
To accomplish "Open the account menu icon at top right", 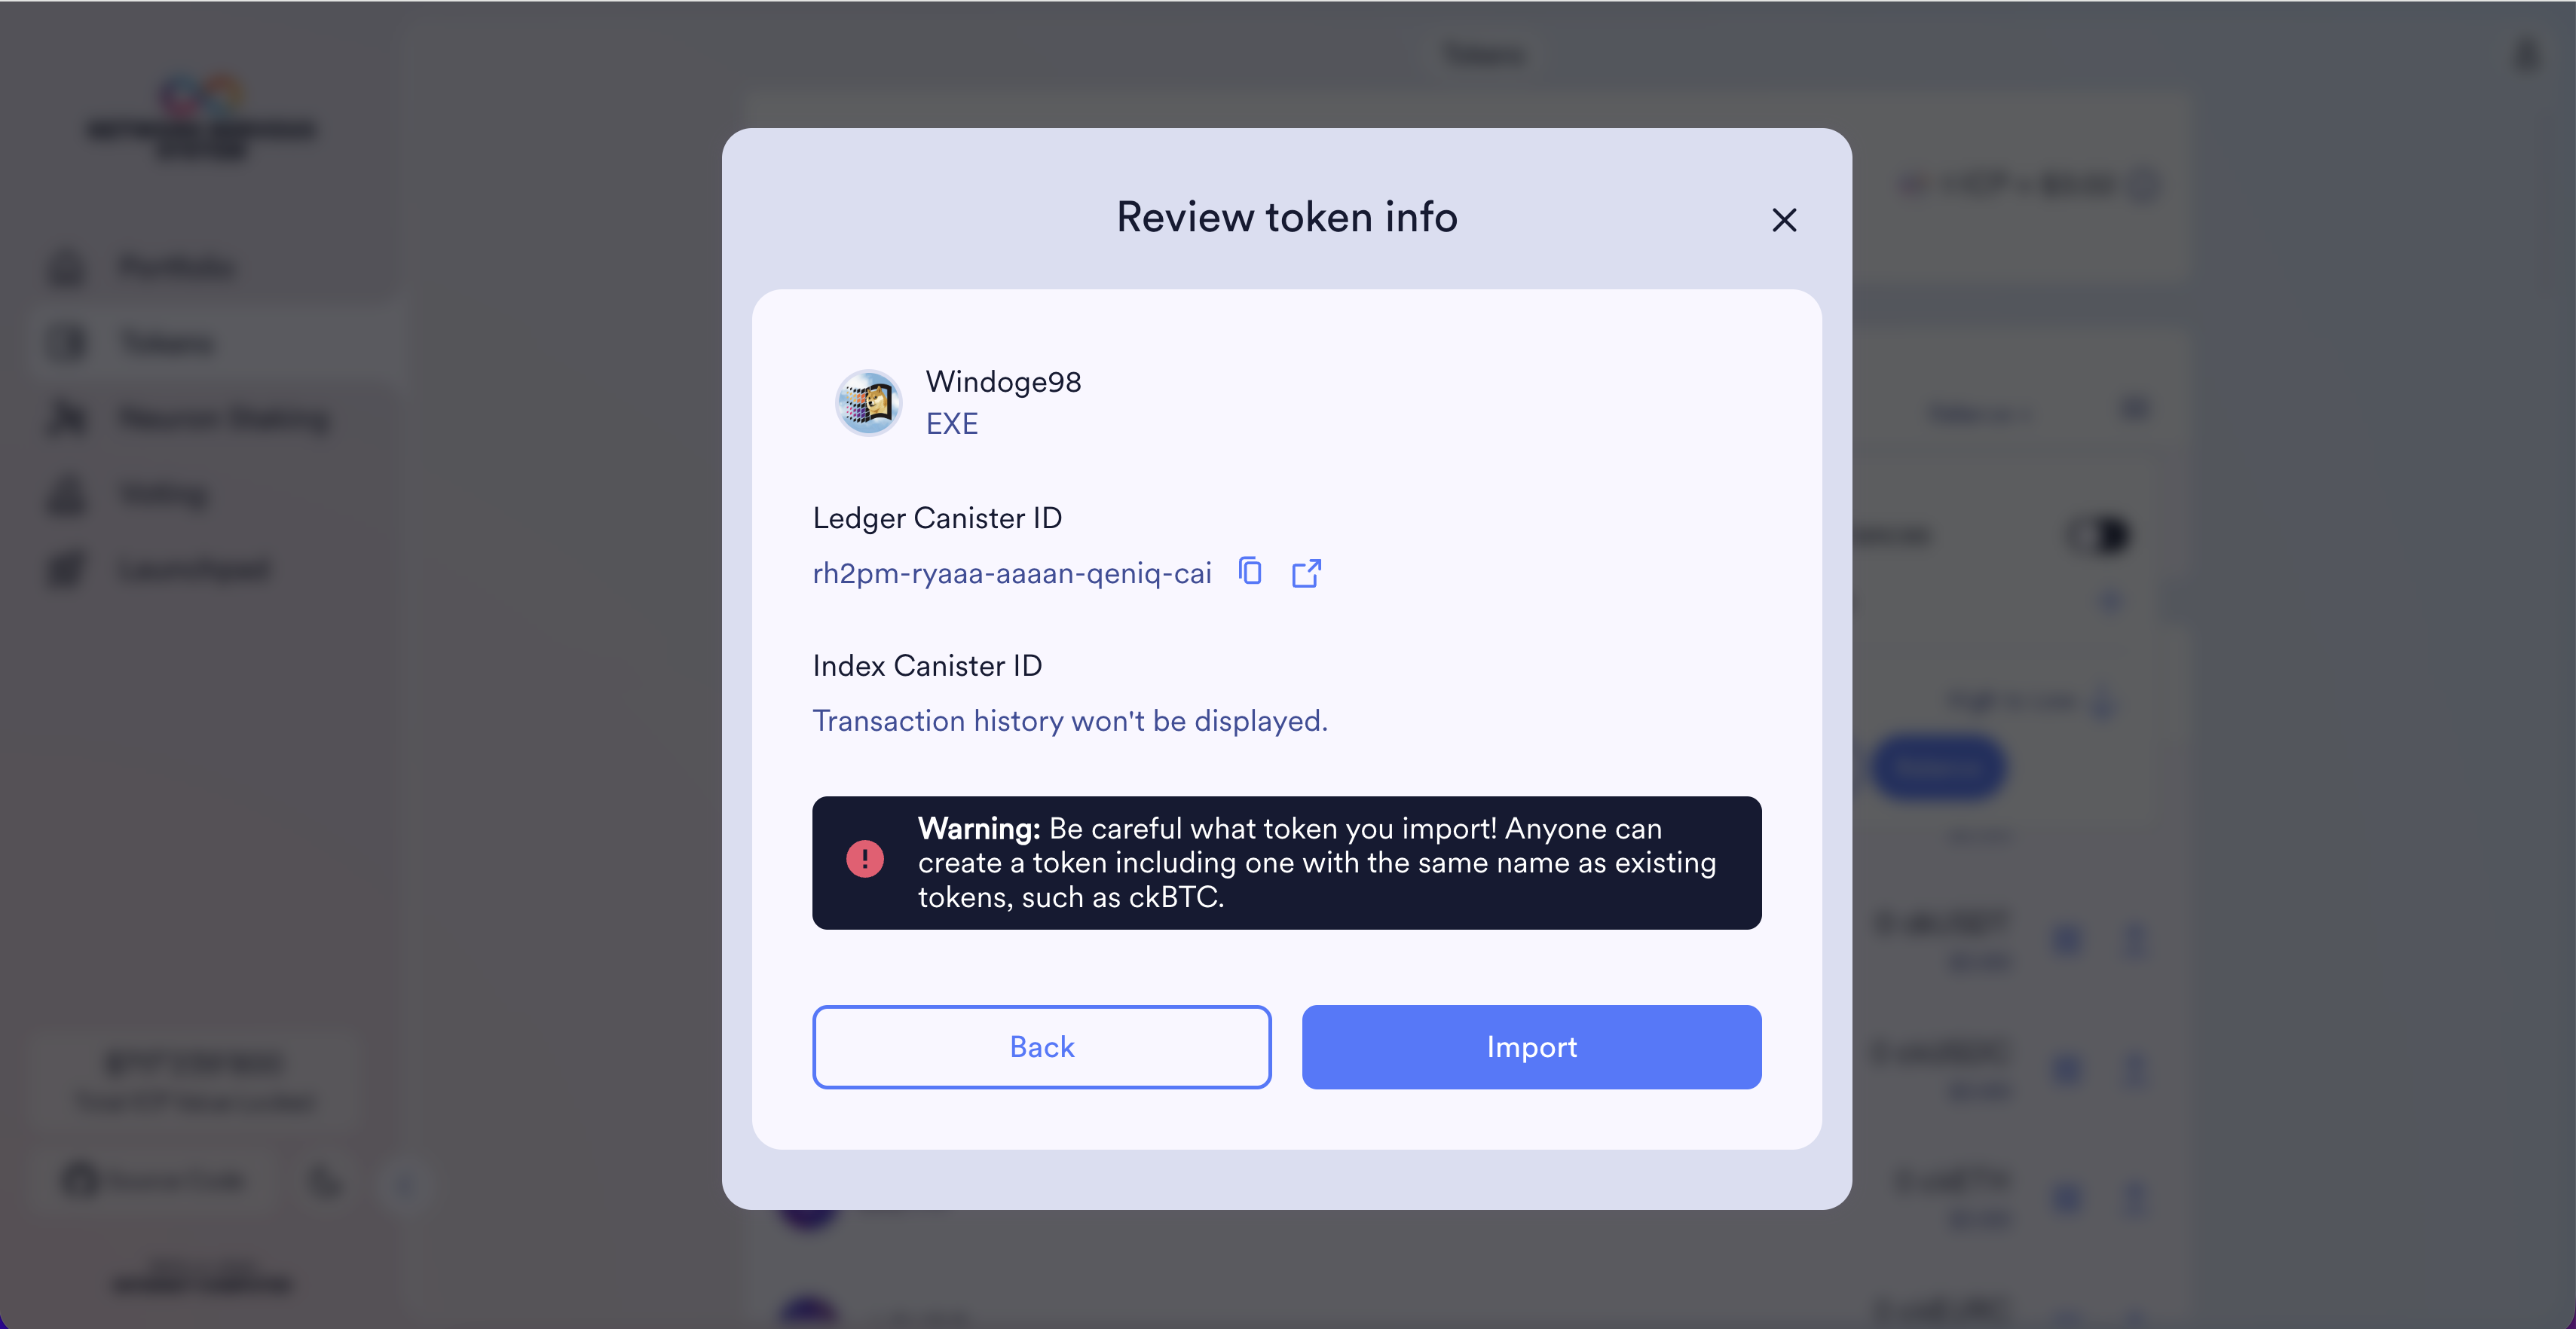I will (2527, 54).
